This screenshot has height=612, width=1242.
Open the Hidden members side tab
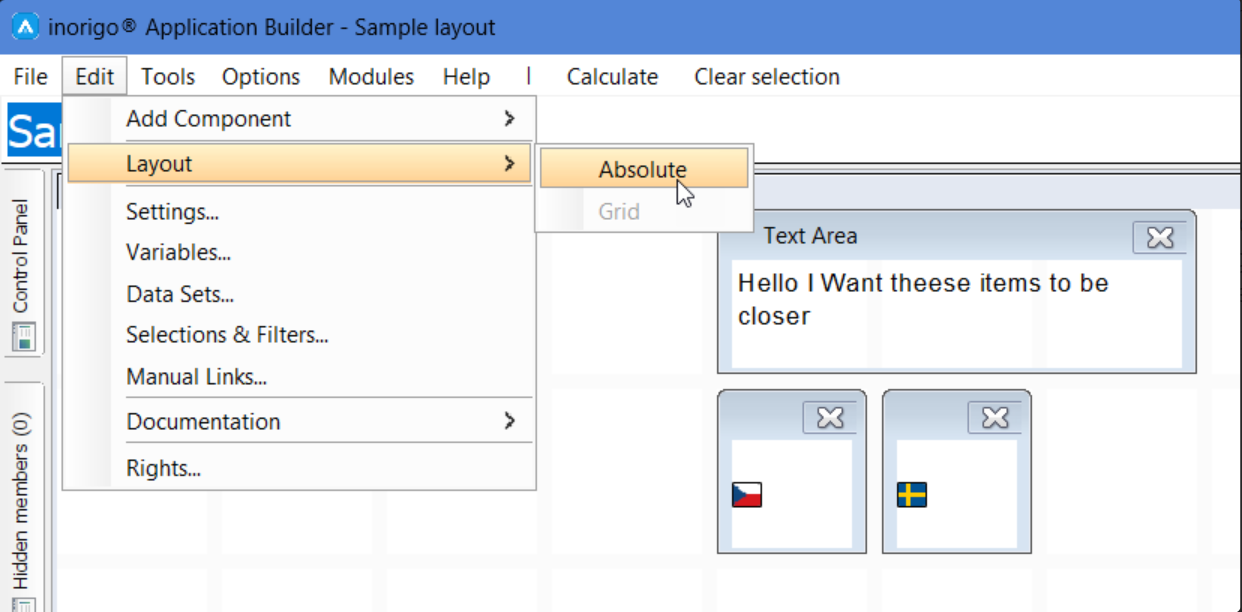click(x=22, y=500)
